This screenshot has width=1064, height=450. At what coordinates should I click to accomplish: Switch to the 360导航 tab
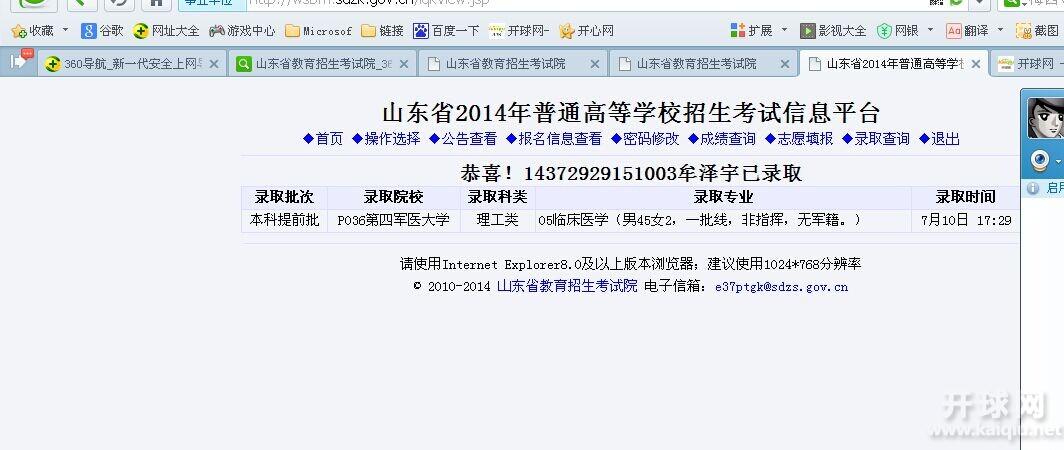pyautogui.click(x=123, y=64)
